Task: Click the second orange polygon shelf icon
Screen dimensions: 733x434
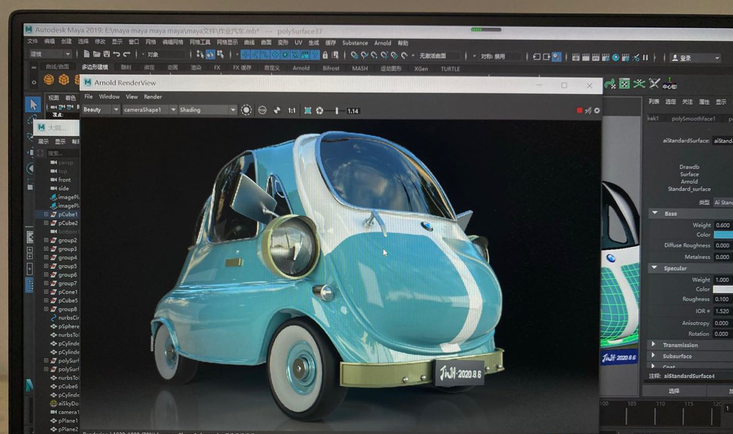Action: pos(64,80)
